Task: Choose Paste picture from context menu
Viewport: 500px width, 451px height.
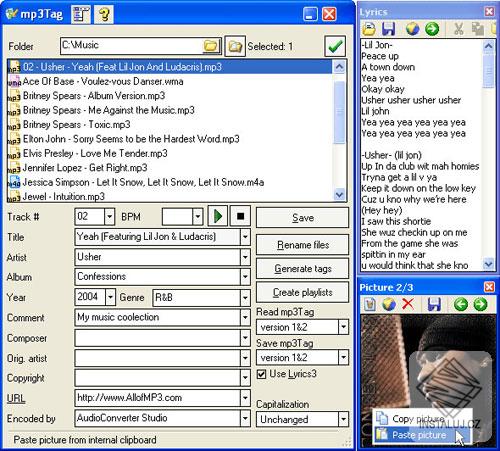Action: point(422,435)
